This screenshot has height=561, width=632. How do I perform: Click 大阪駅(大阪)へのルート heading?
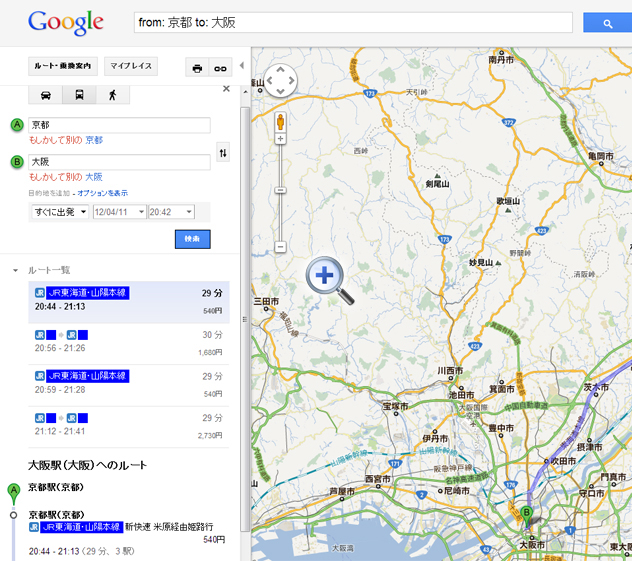87,465
